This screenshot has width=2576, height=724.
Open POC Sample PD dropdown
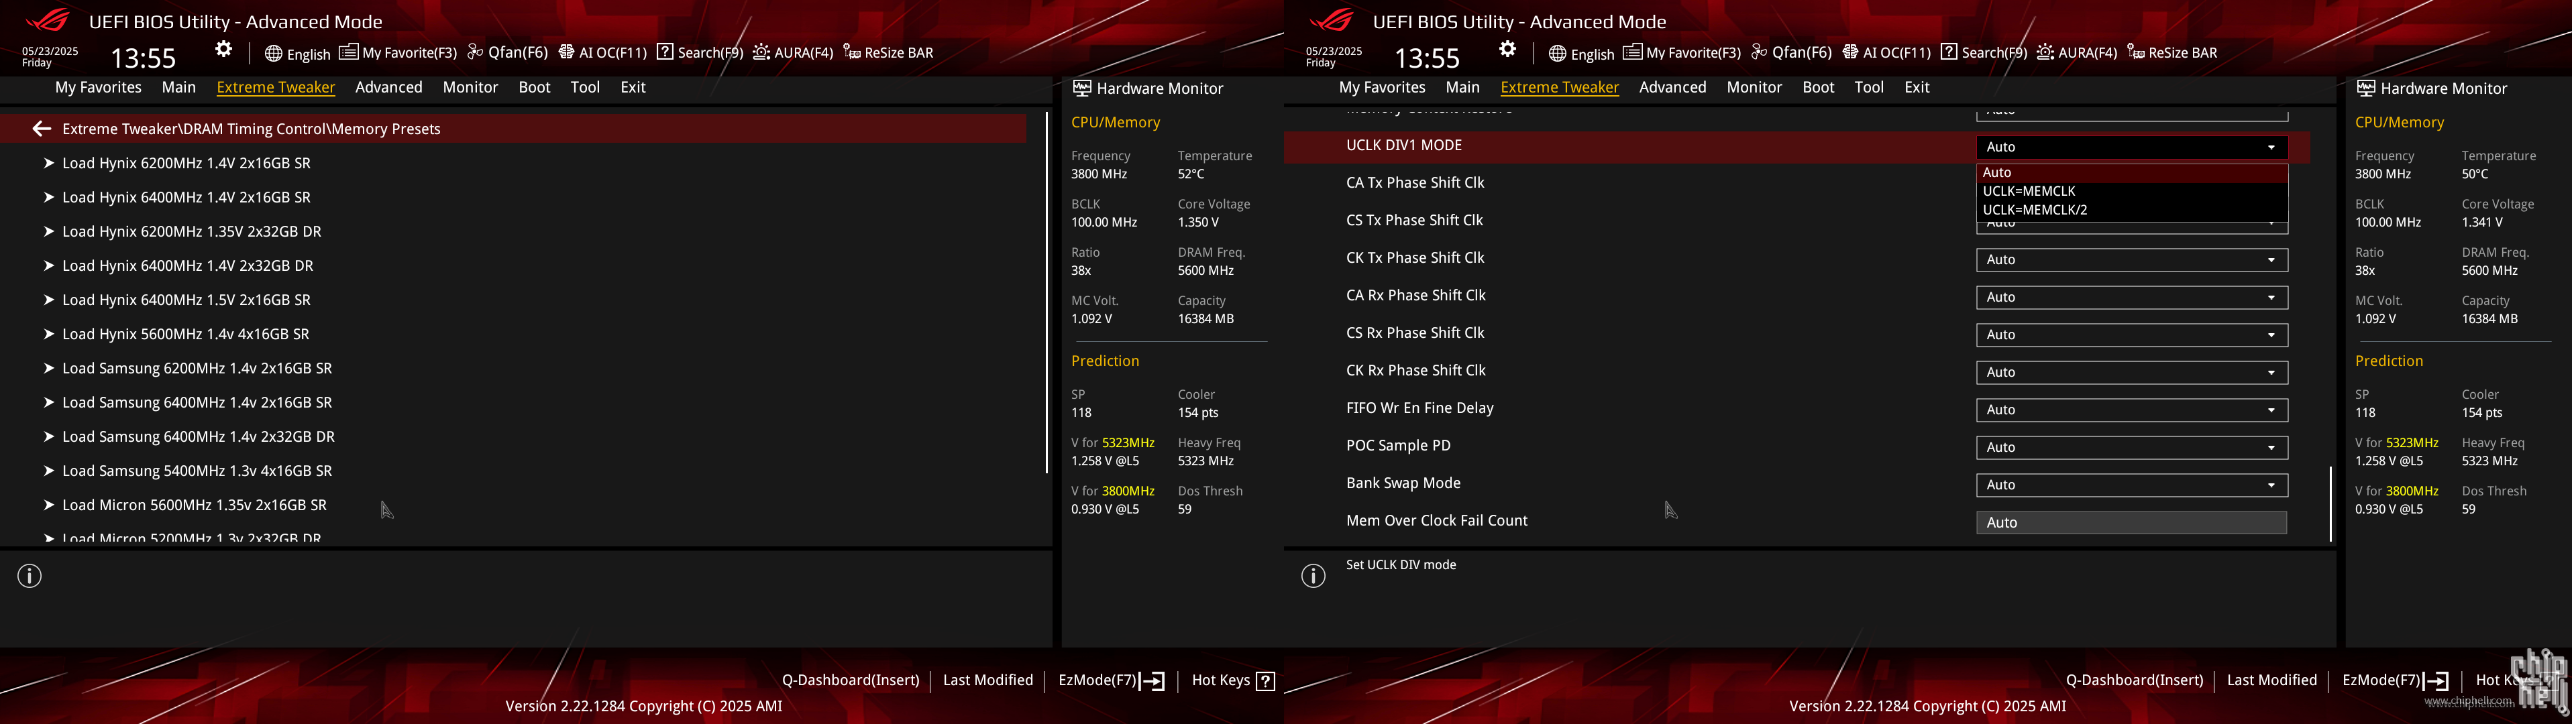click(x=2131, y=447)
